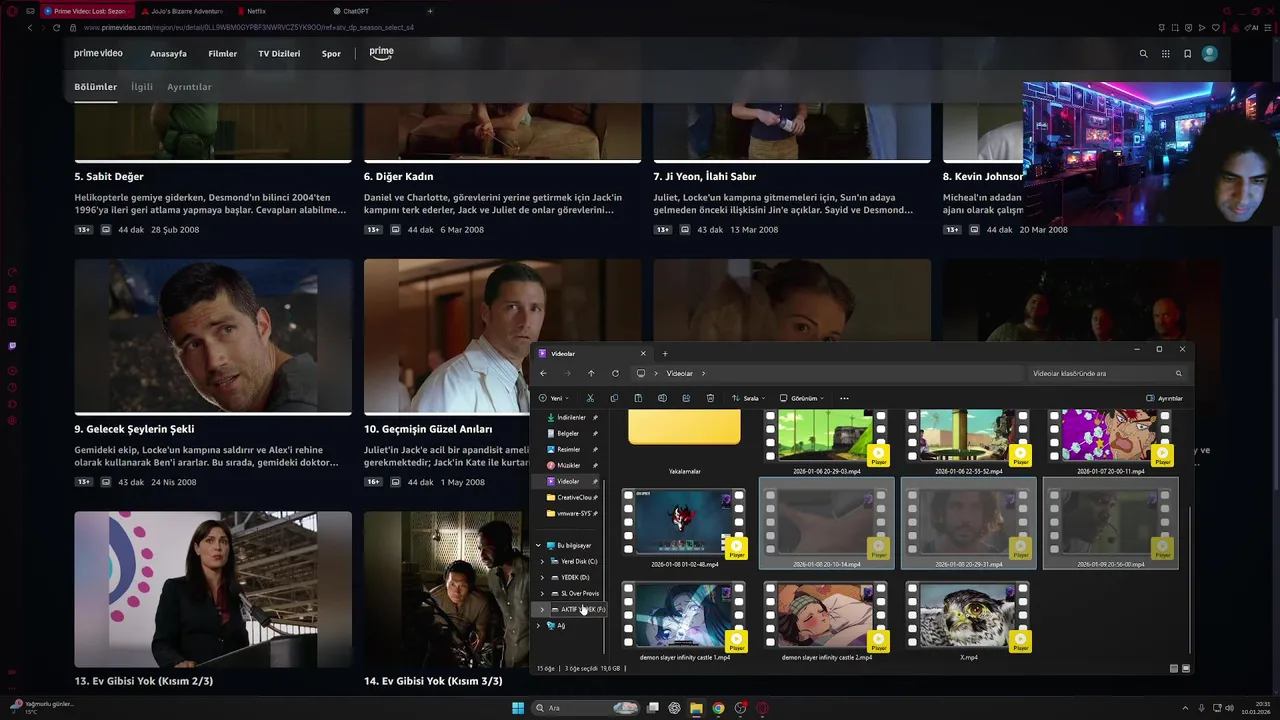
Task: Select the İndirilenler quick access item
Action: (571, 417)
